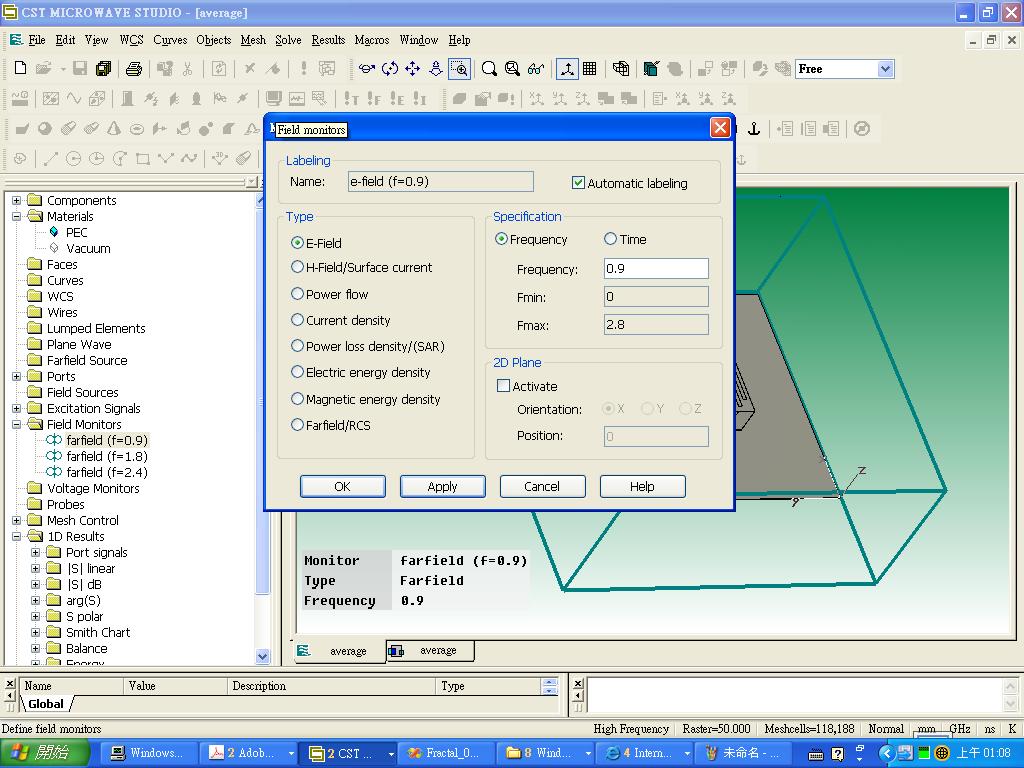Collapse the 1D Results node

coord(16,536)
